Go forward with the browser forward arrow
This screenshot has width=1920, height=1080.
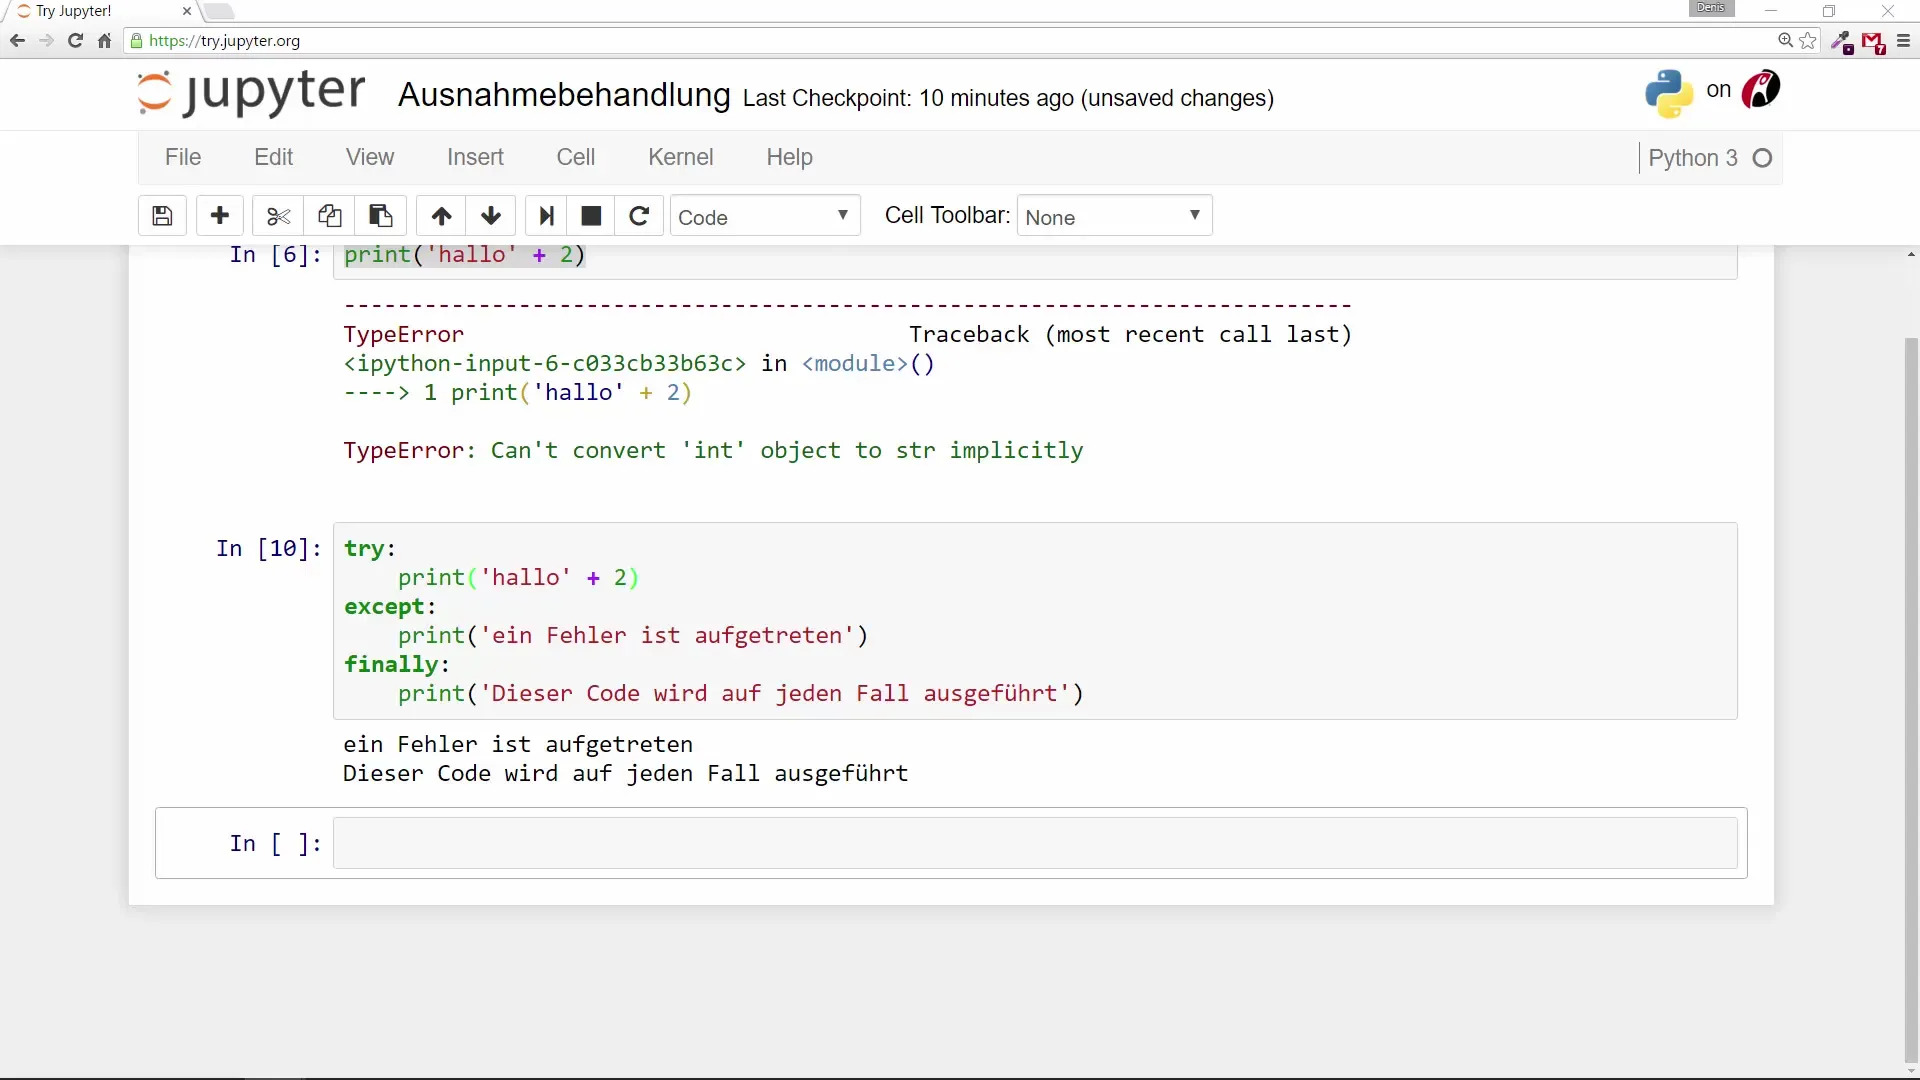pos(46,41)
